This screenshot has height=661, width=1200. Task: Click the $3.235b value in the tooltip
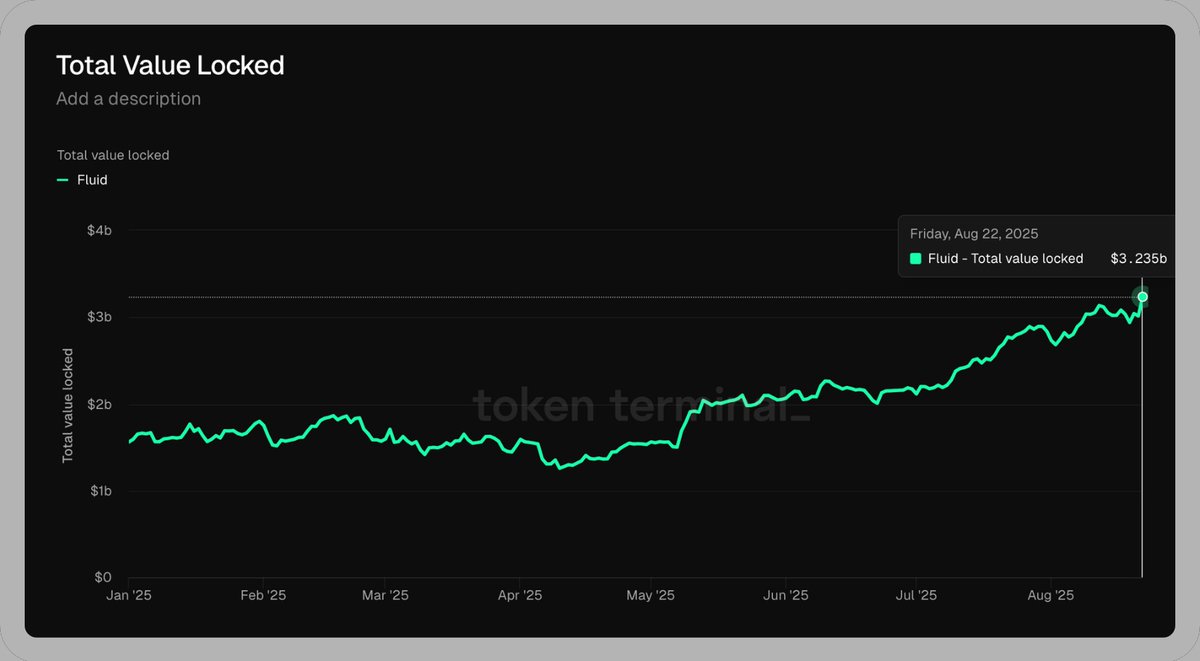pyautogui.click(x=1138, y=258)
